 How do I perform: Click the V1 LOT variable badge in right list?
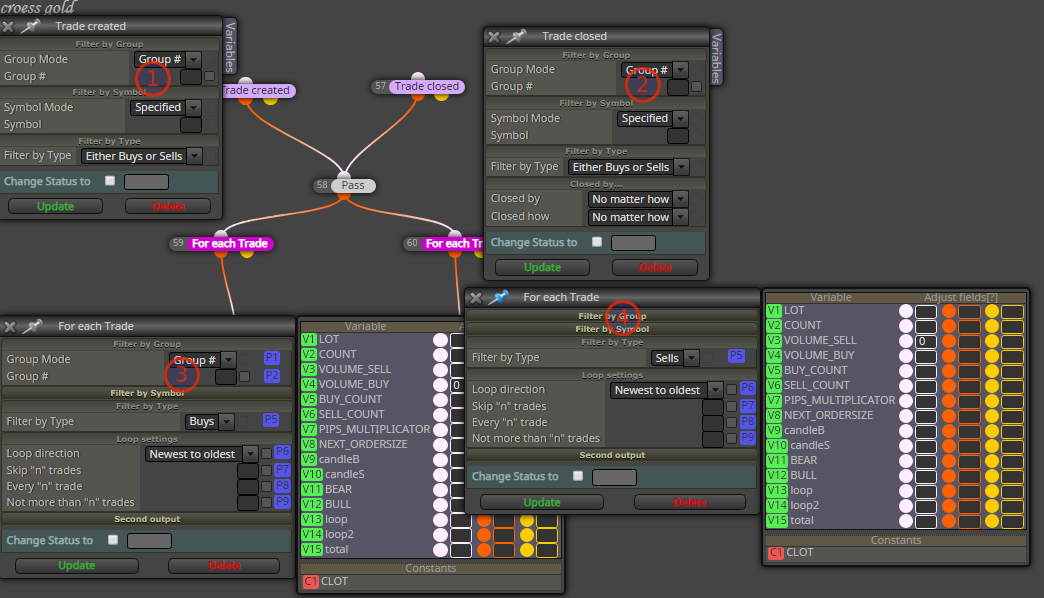click(x=774, y=310)
